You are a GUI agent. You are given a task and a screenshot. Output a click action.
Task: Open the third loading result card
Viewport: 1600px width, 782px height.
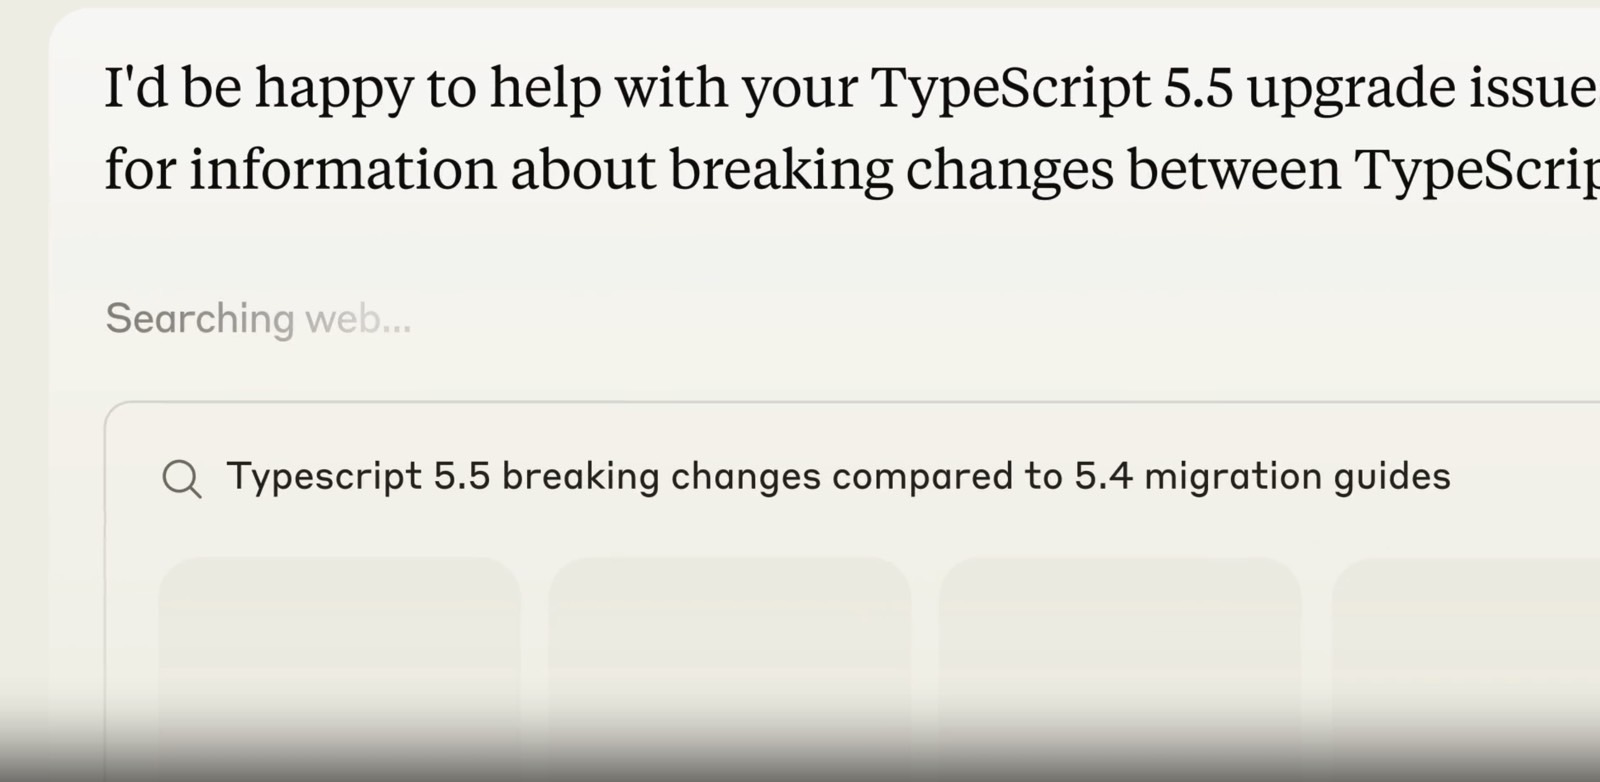tap(1120, 668)
